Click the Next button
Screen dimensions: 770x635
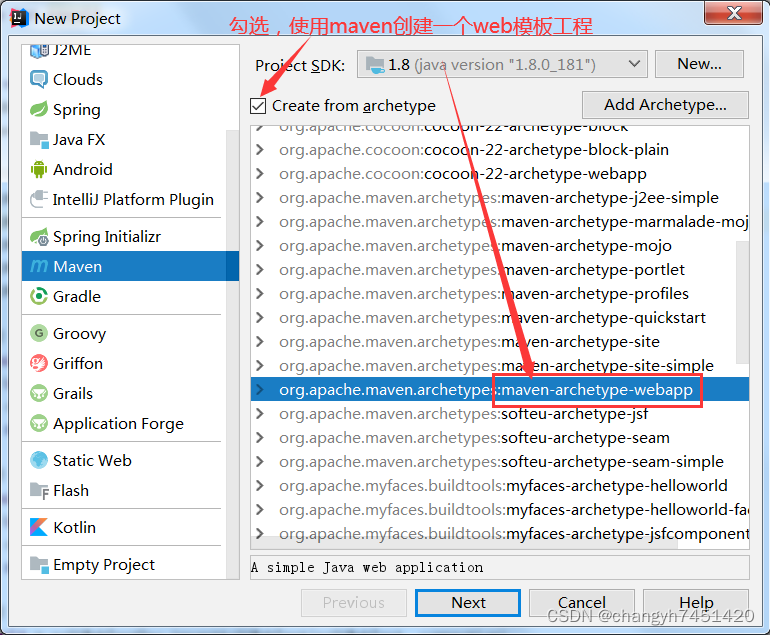pyautogui.click(x=468, y=603)
